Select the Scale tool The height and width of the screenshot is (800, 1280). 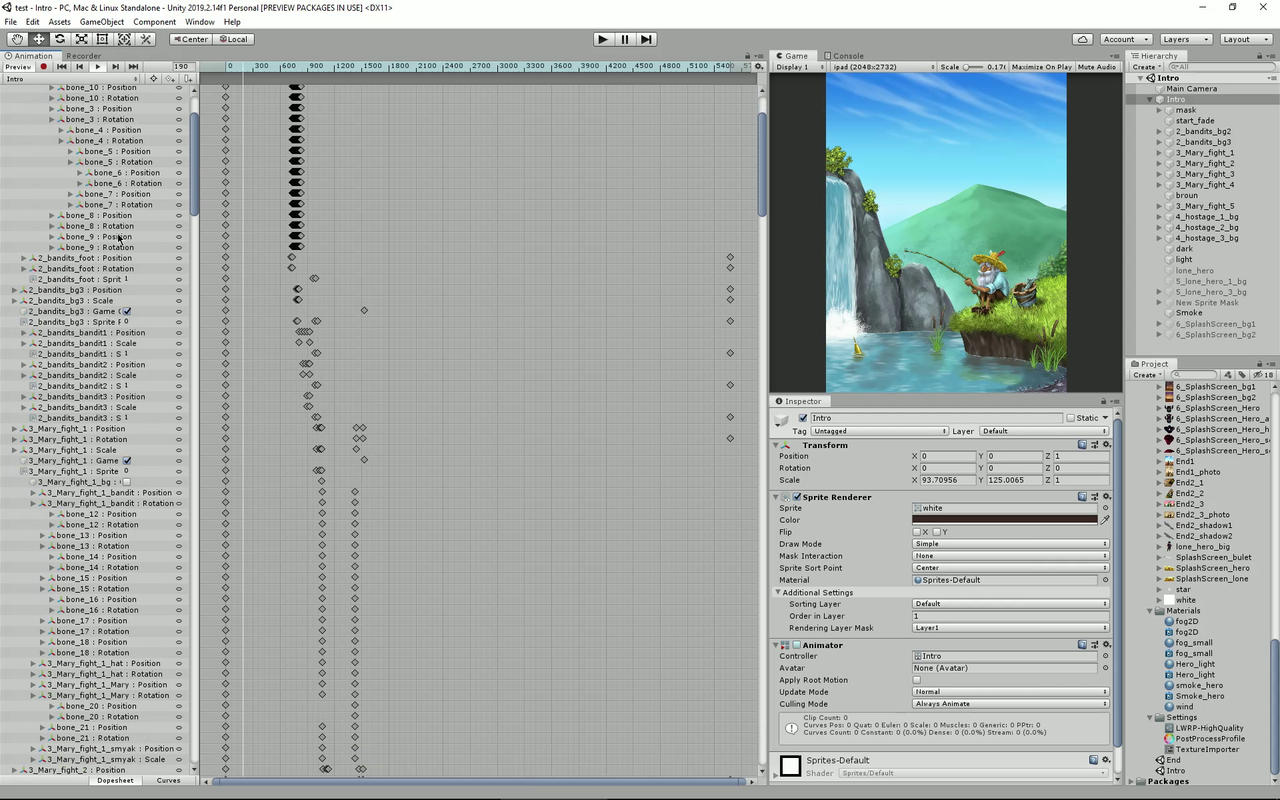tap(81, 38)
